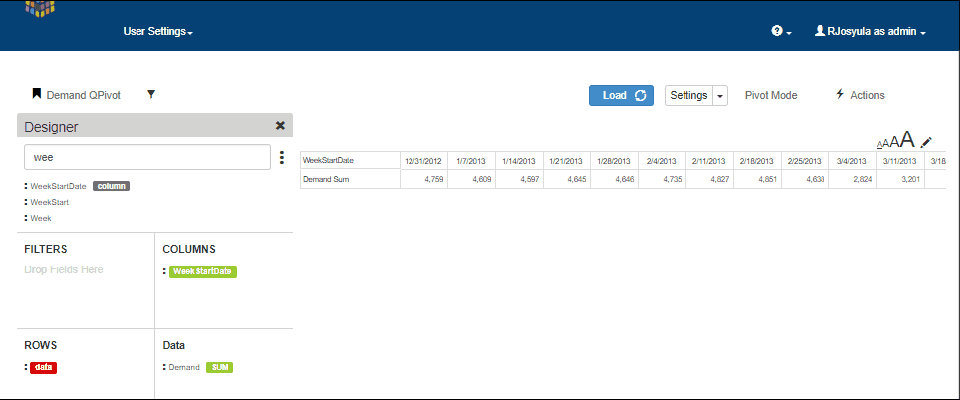The height and width of the screenshot is (400, 960).
Task: Click the 3,201 value cell
Action: [x=900, y=179]
